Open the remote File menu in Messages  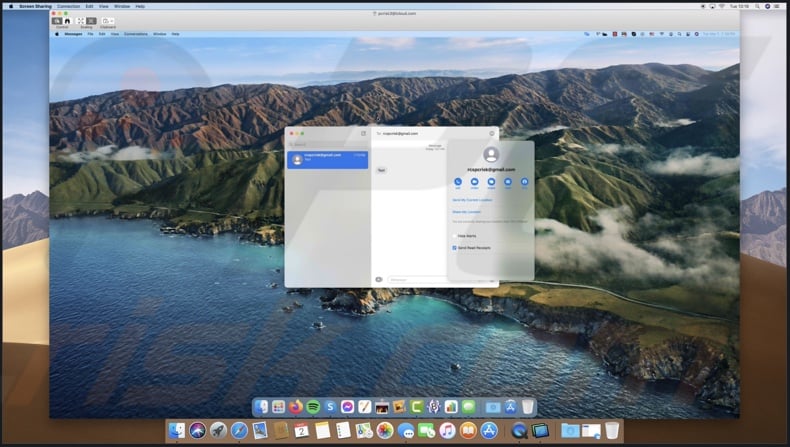pos(90,34)
